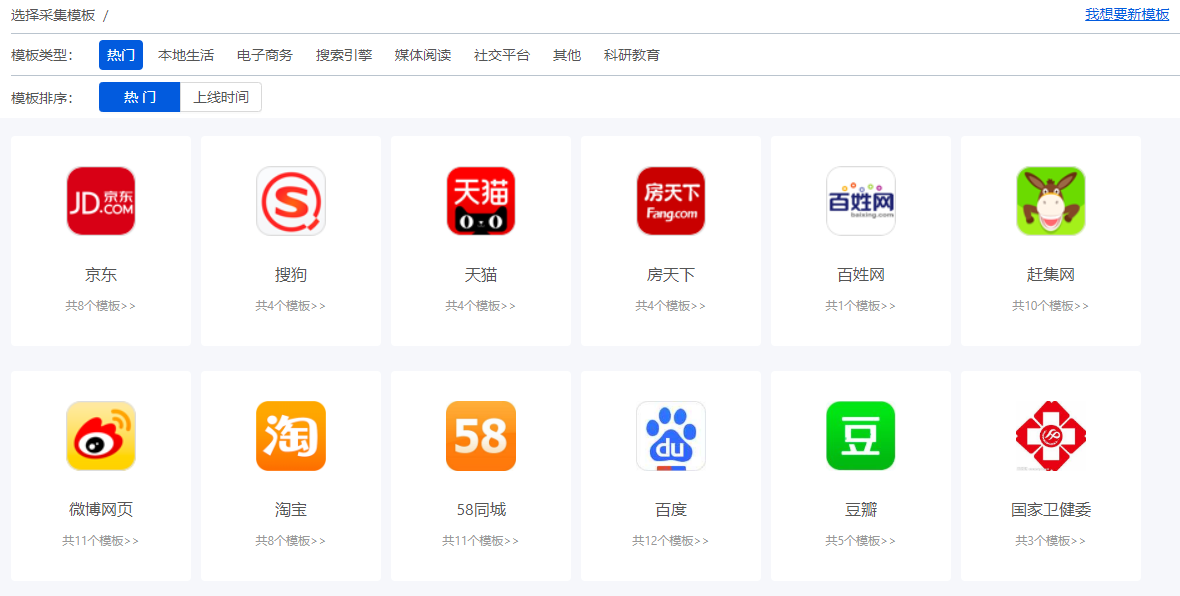Click the 58同城 card title

click(x=481, y=510)
